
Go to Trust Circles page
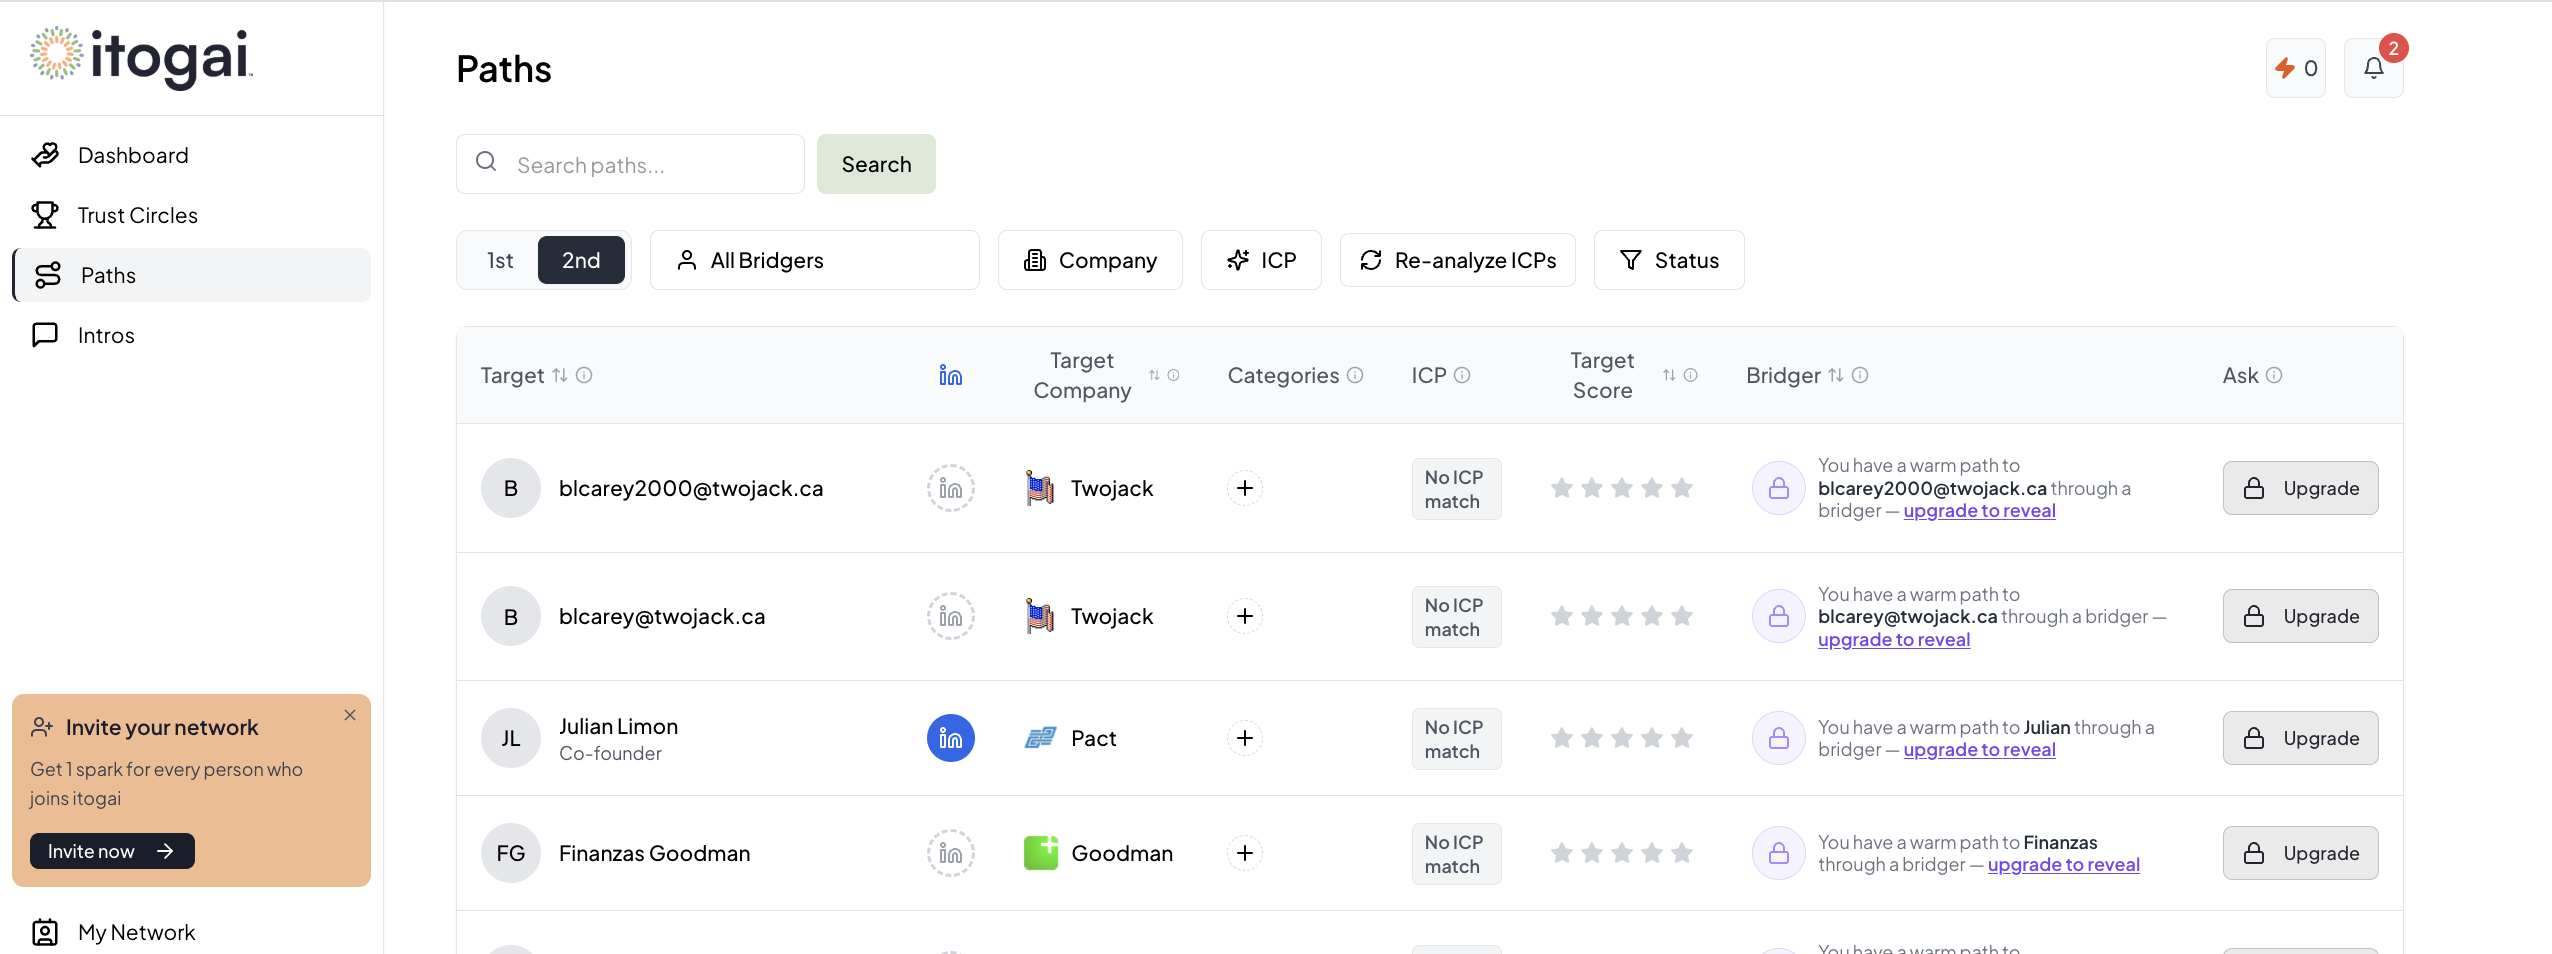pyautogui.click(x=137, y=215)
